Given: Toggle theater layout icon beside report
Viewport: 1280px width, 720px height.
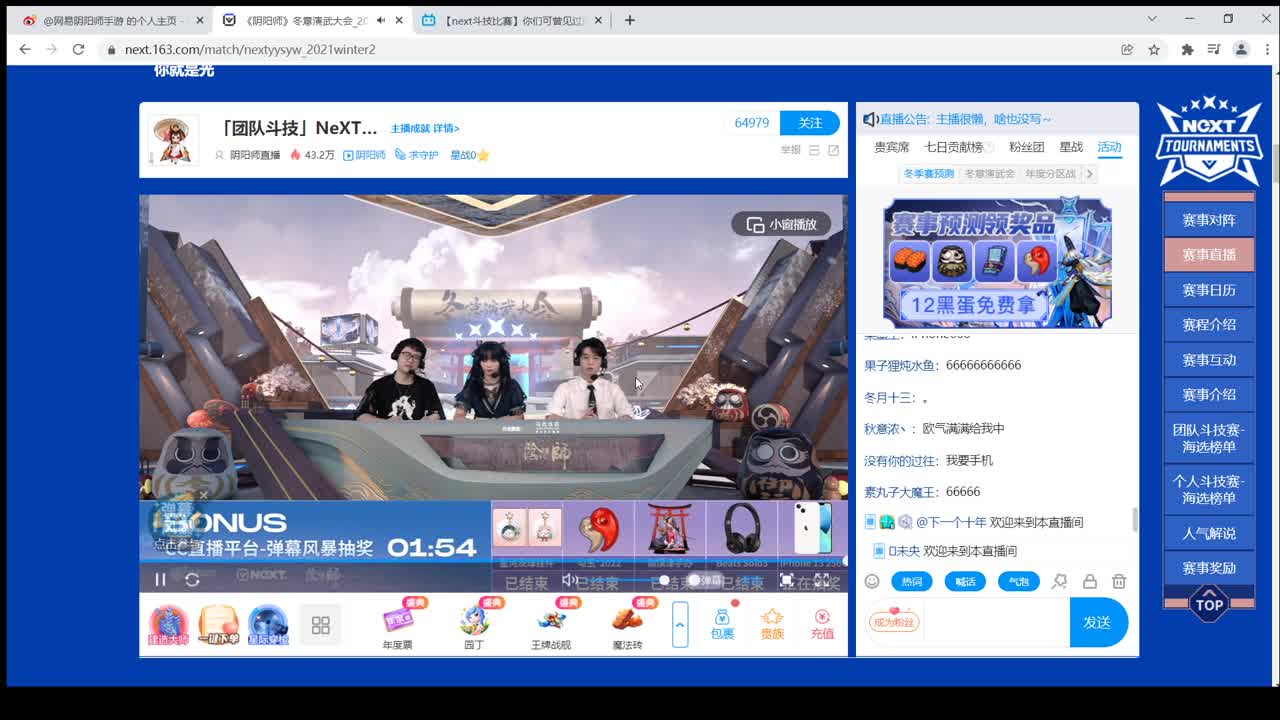Looking at the screenshot, I should [814, 150].
